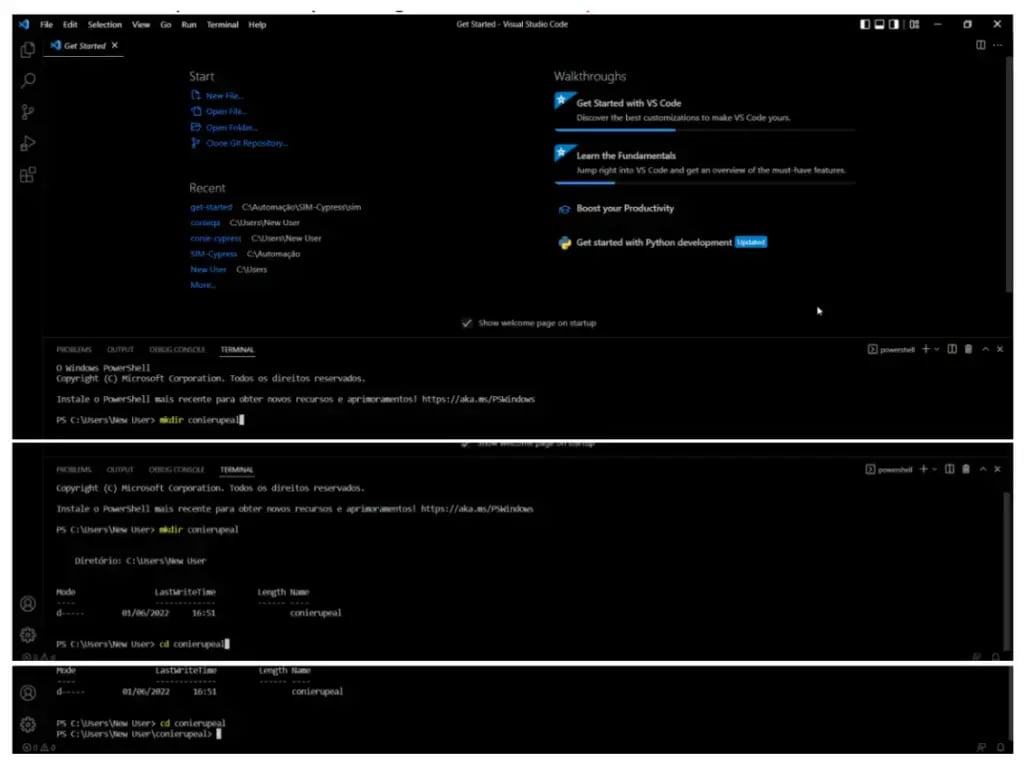Viewport: 1024px width, 763px height.
Task: Open the Selection menu in menu bar
Action: [x=104, y=24]
